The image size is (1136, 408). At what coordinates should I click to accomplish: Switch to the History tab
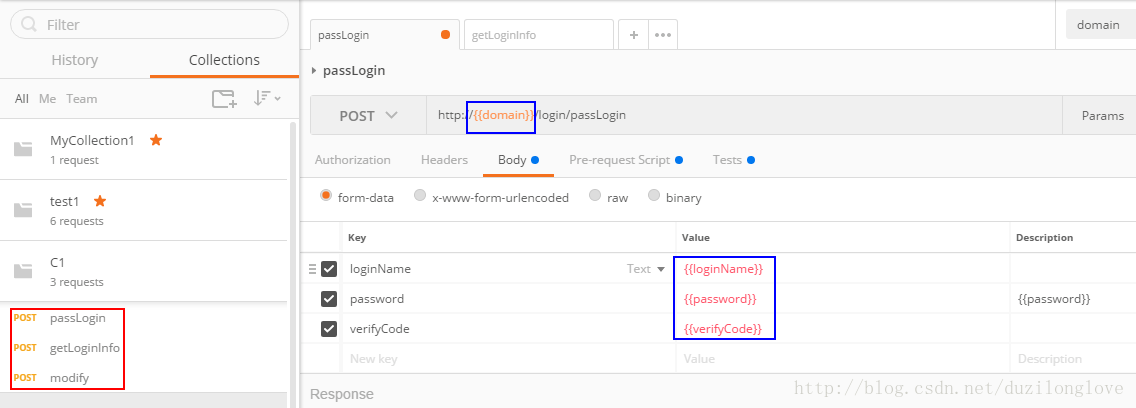[75, 60]
